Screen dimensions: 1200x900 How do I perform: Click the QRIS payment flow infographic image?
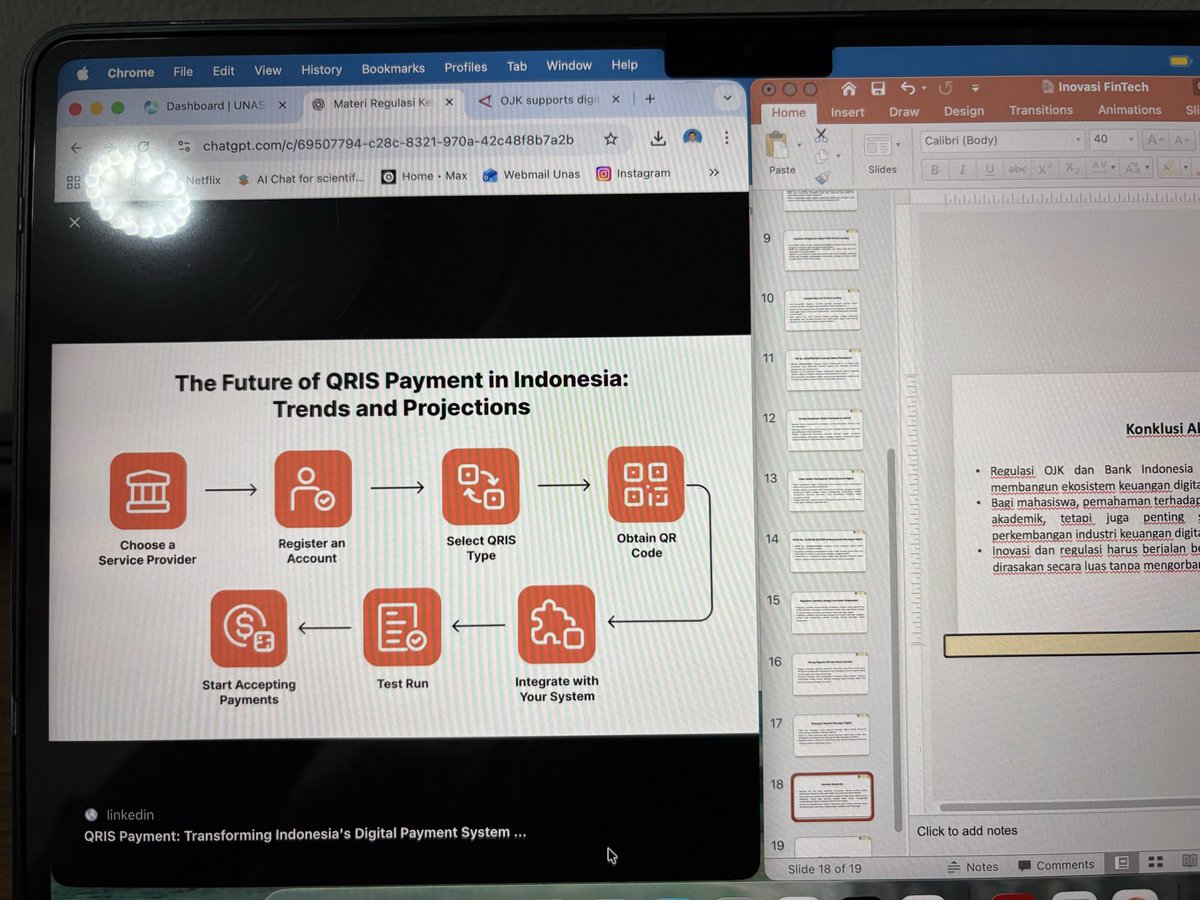point(402,538)
